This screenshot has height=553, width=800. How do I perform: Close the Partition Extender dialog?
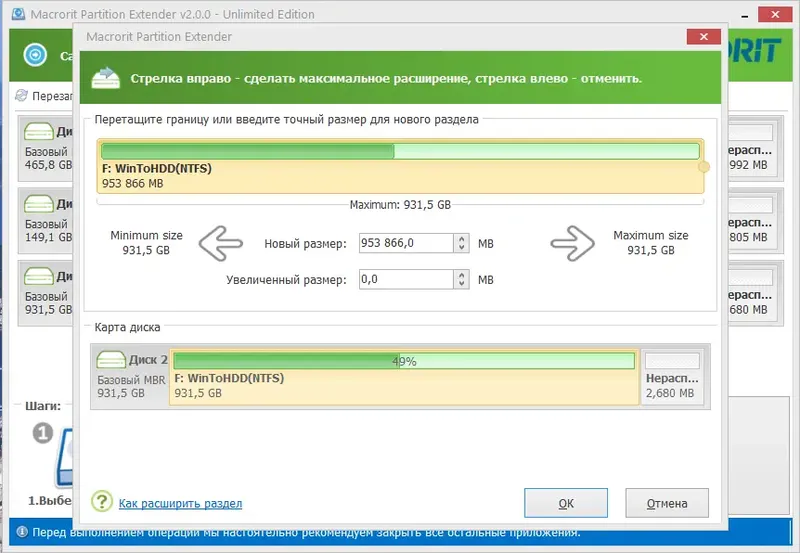(x=704, y=37)
